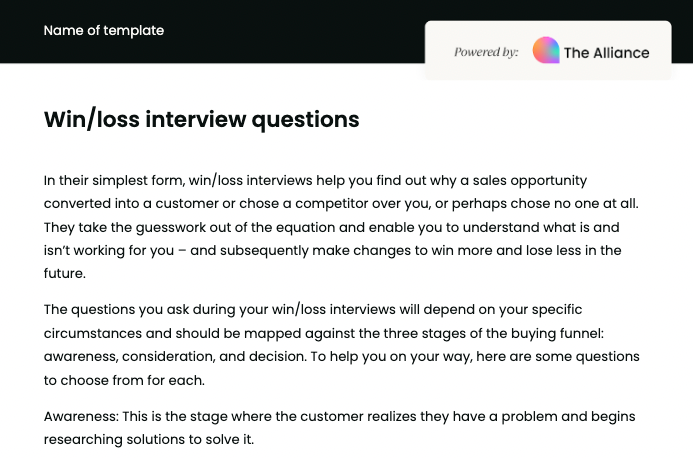Click the line starting 'The questions you ask'
This screenshot has width=693, height=458.
click(312, 310)
